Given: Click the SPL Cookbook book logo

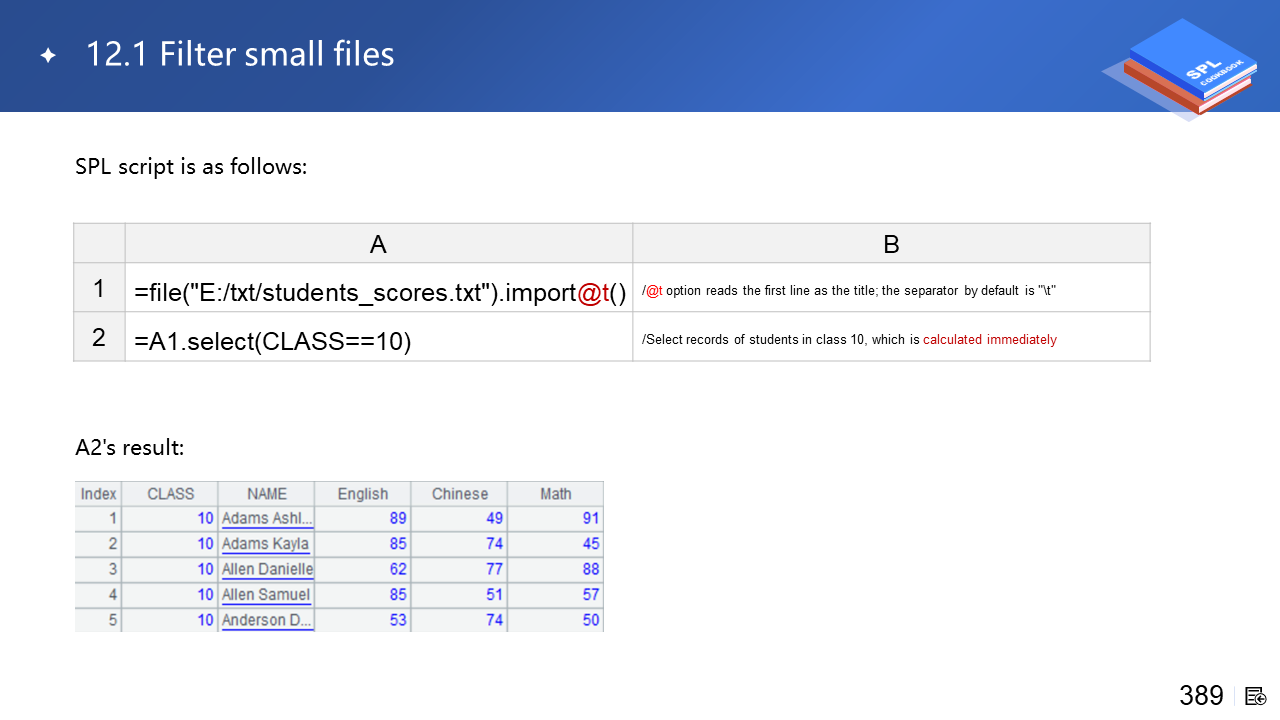Looking at the screenshot, I should coord(1185,68).
